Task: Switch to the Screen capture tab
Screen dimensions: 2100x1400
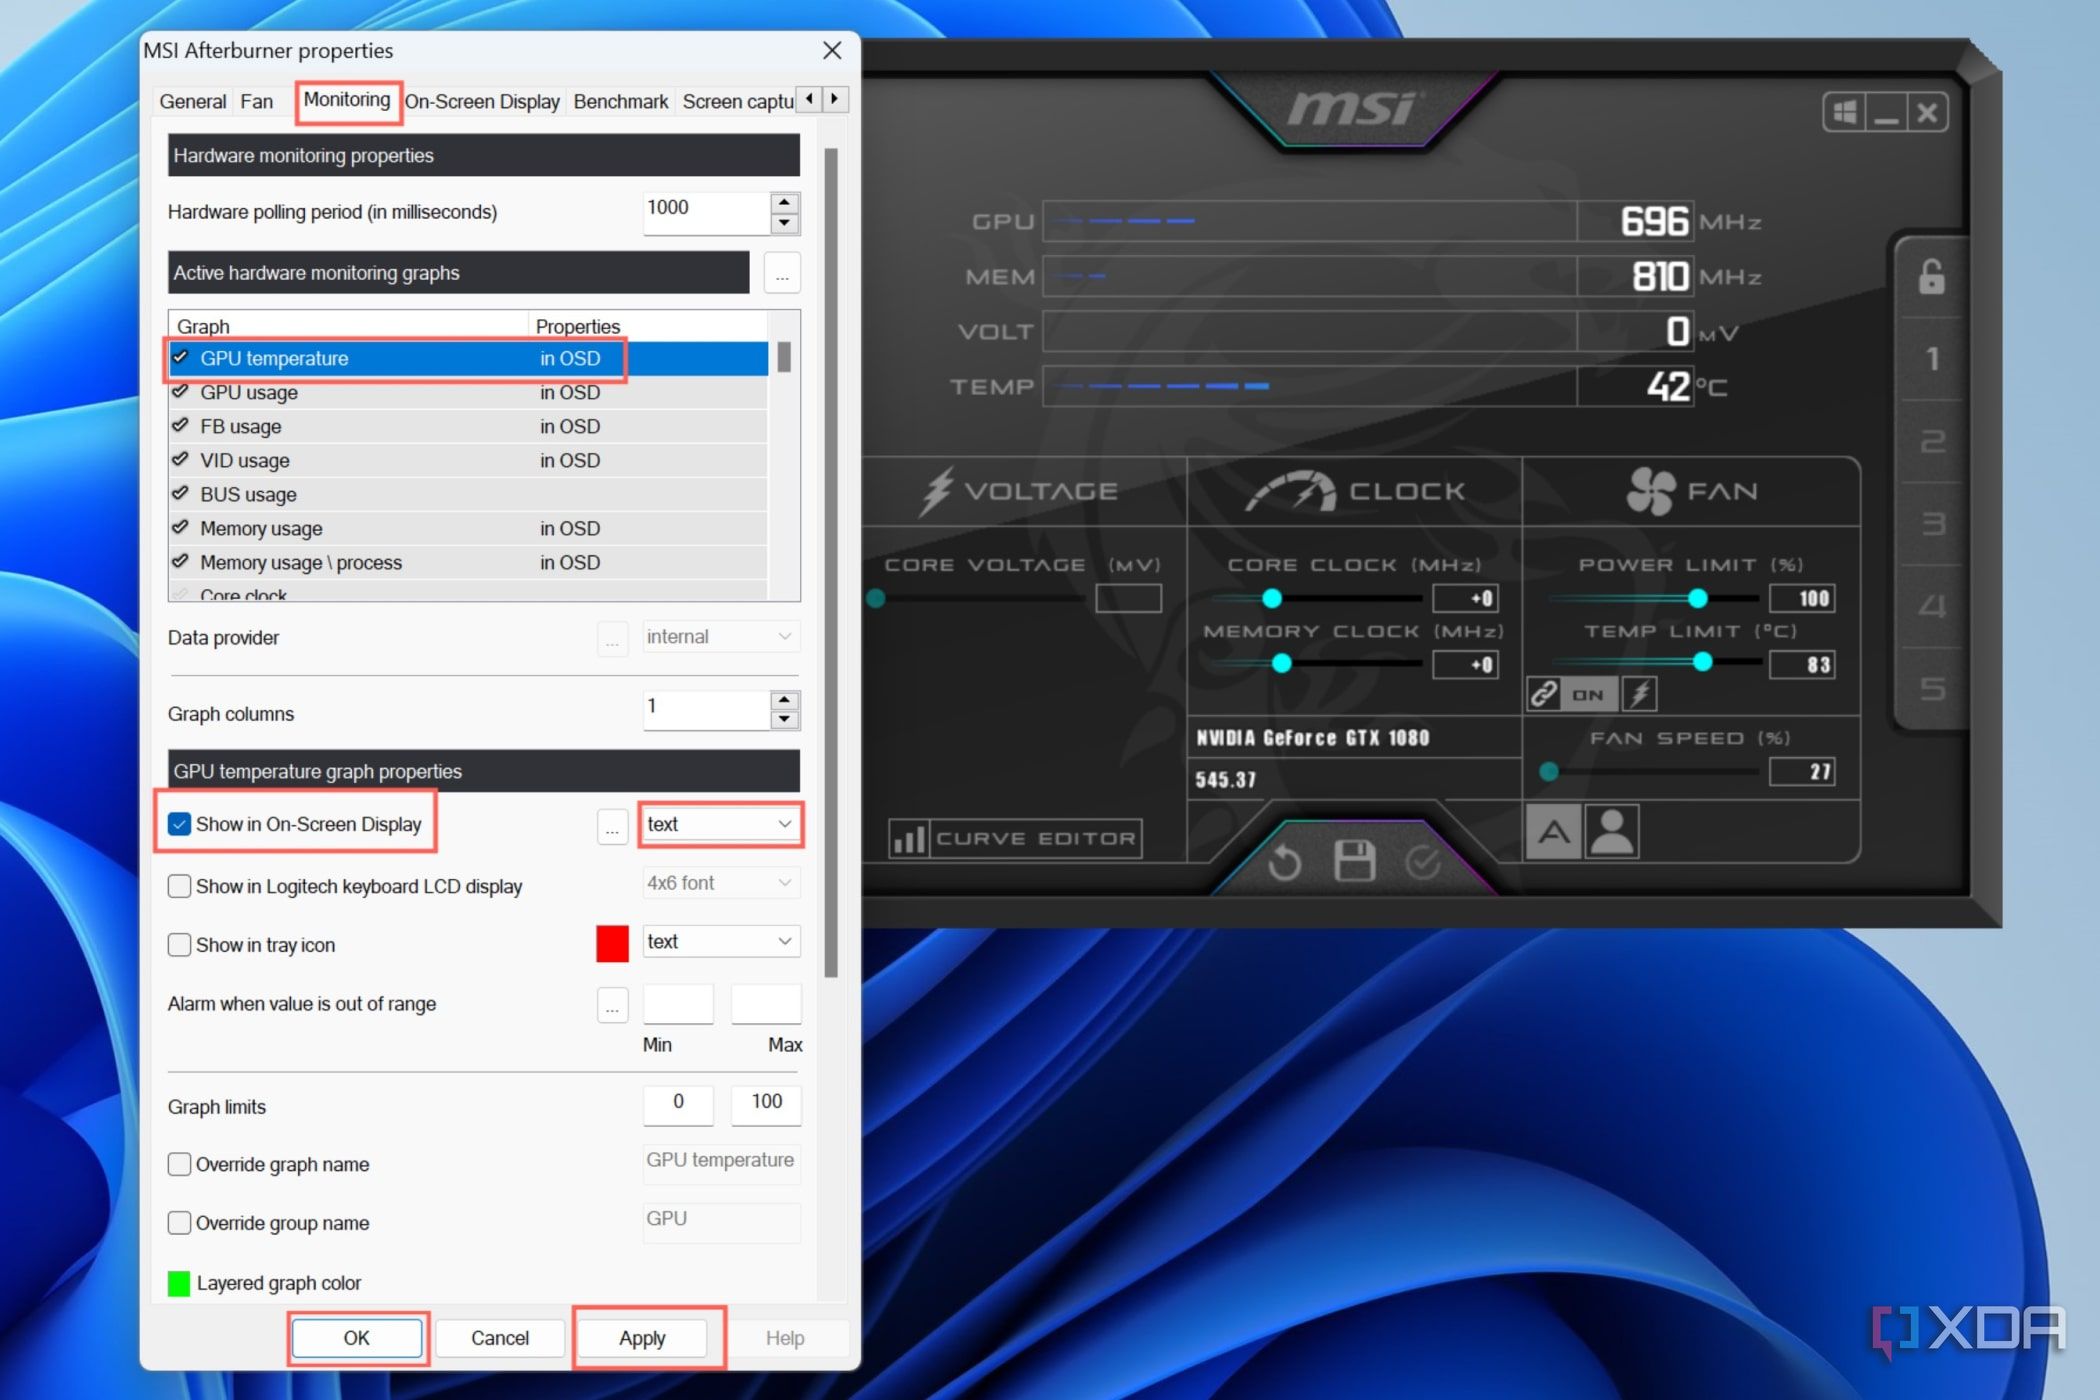Action: tap(737, 102)
